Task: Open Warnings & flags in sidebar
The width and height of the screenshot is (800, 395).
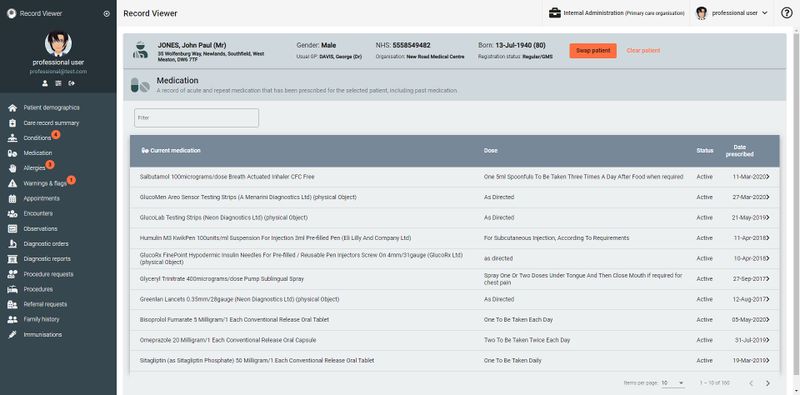Action: click(x=45, y=183)
